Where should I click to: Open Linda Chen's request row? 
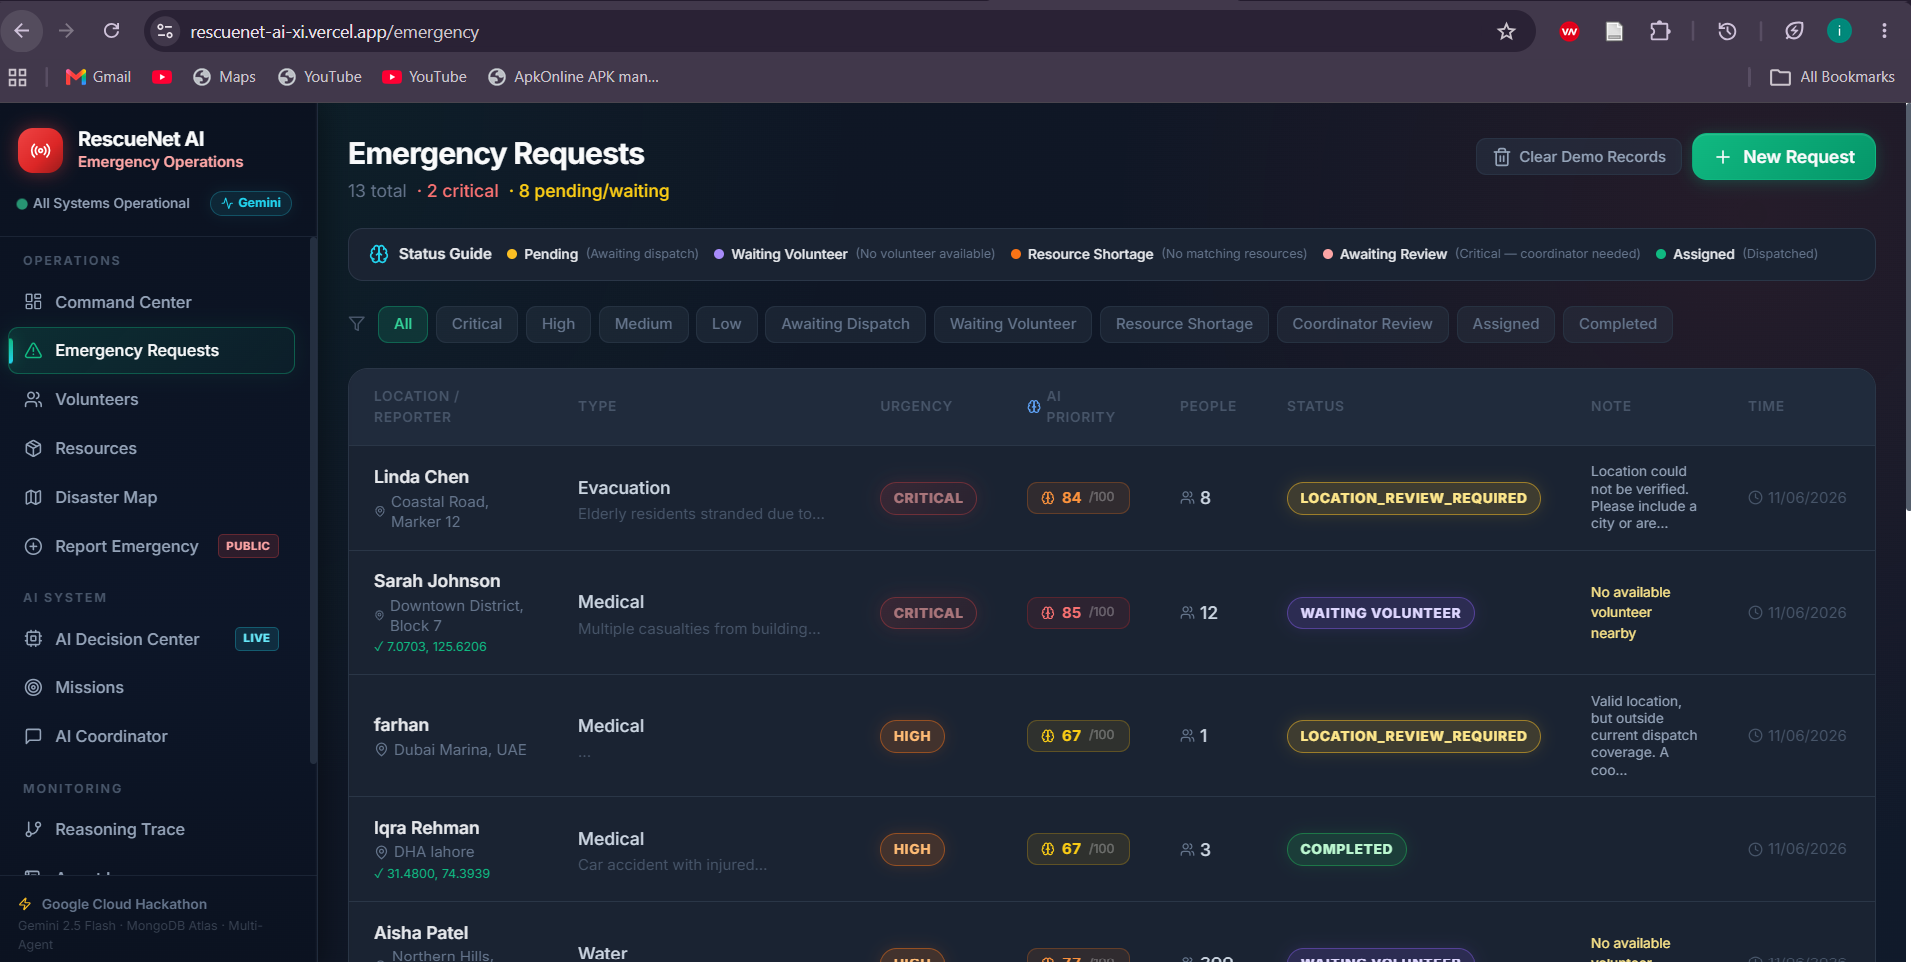tap(1111, 498)
